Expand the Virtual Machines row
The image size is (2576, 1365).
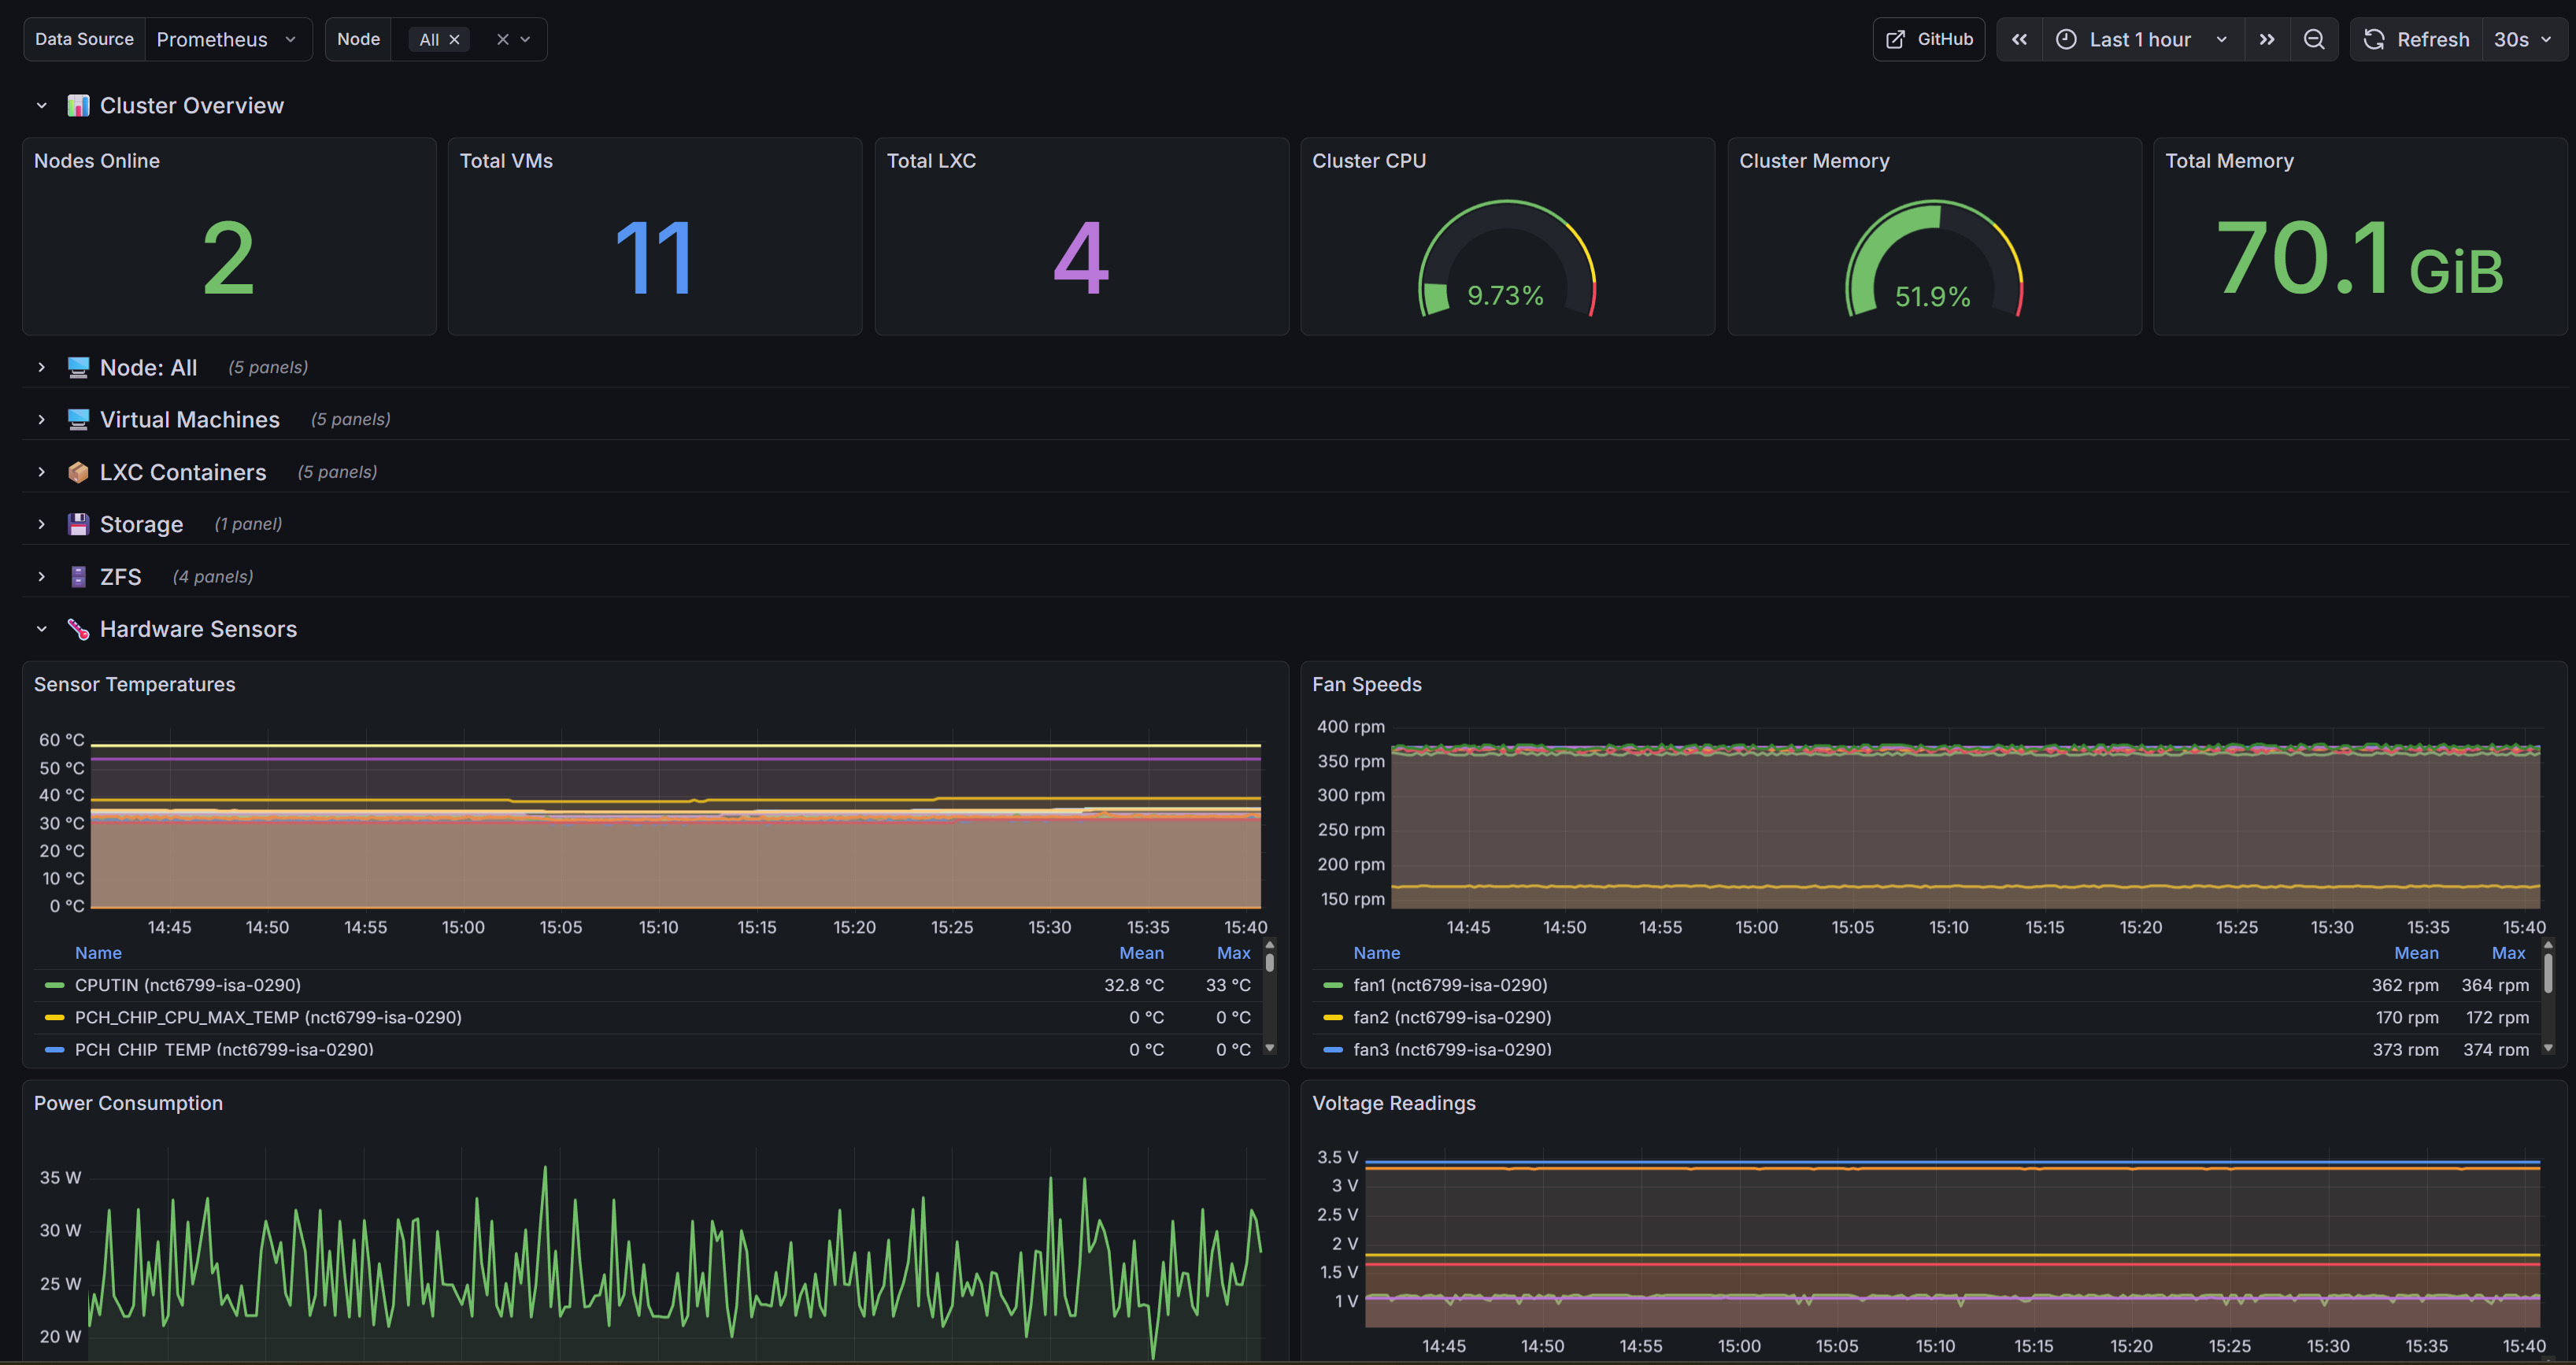[190, 419]
